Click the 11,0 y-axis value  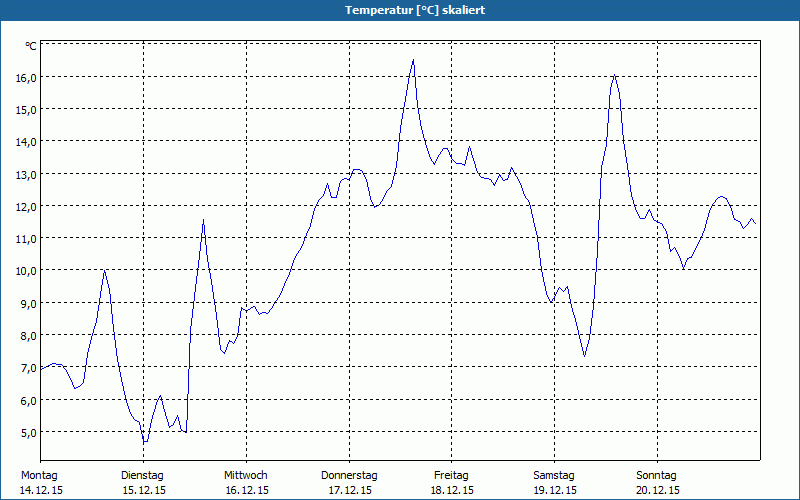pyautogui.click(x=27, y=239)
